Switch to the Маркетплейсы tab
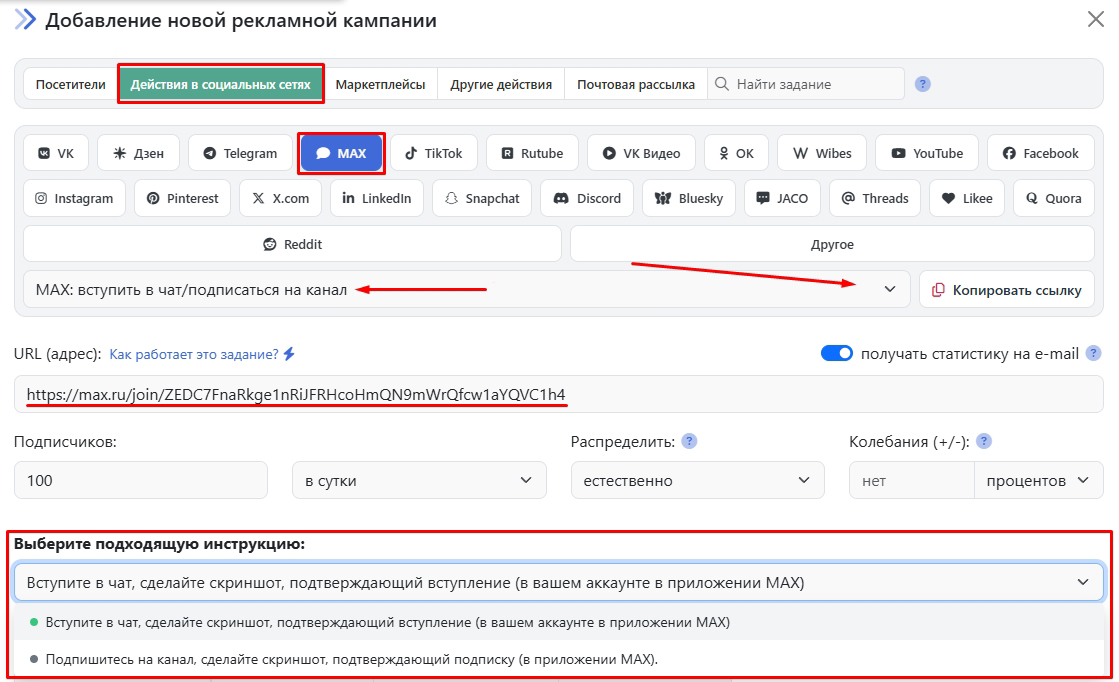The height and width of the screenshot is (682, 1119). point(380,84)
